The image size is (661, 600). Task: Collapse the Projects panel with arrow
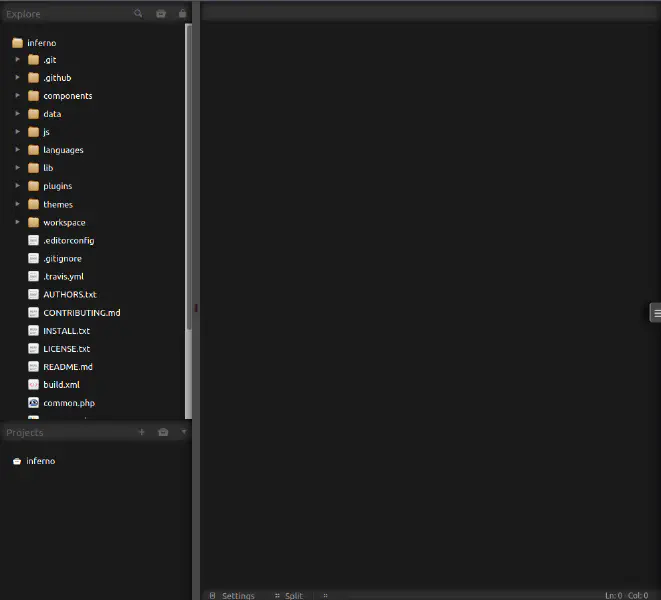click(183, 432)
